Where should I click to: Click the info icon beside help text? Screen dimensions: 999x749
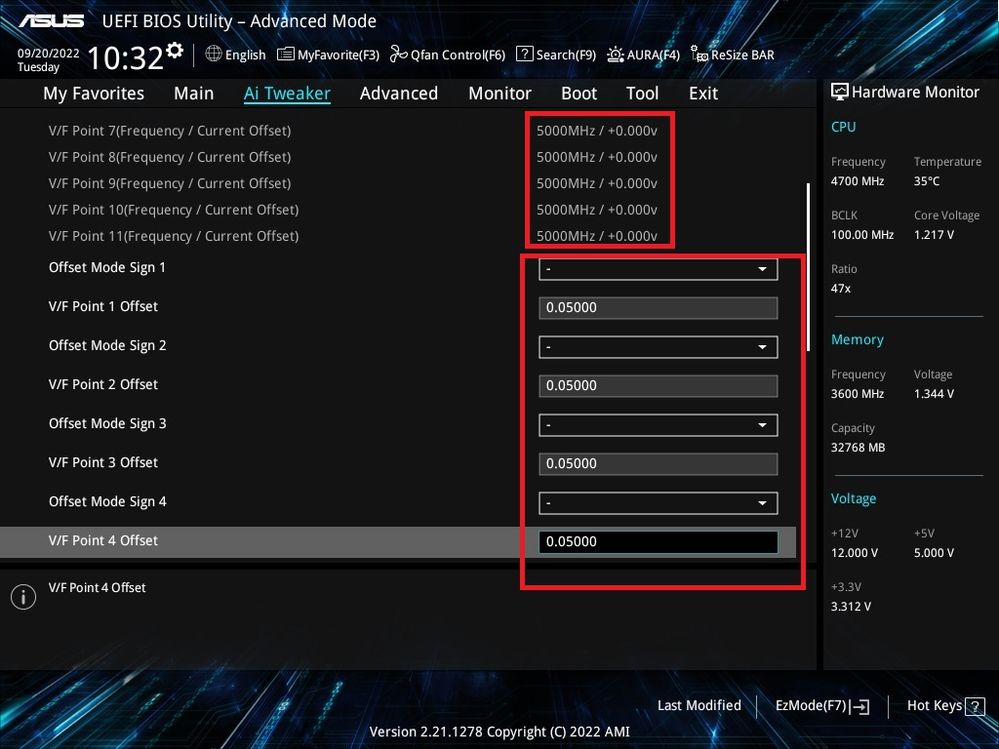[x=23, y=597]
